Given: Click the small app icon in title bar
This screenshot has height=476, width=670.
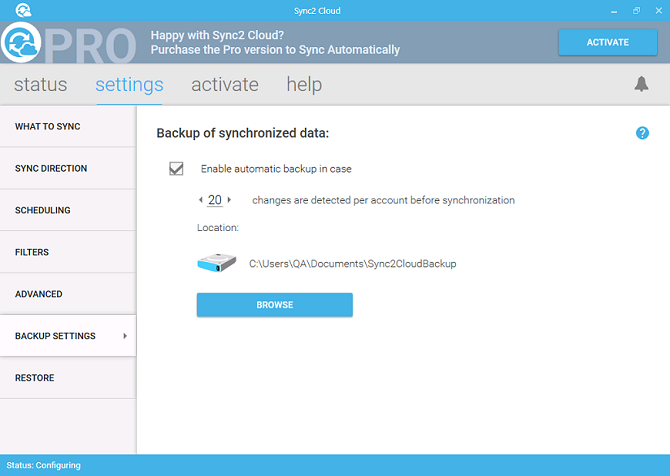Looking at the screenshot, I should pyautogui.click(x=23, y=10).
